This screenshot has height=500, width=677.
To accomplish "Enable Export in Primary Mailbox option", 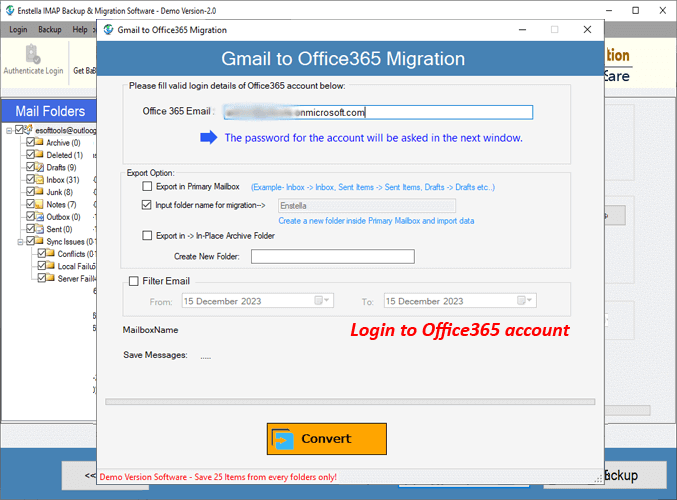I will tap(147, 186).
